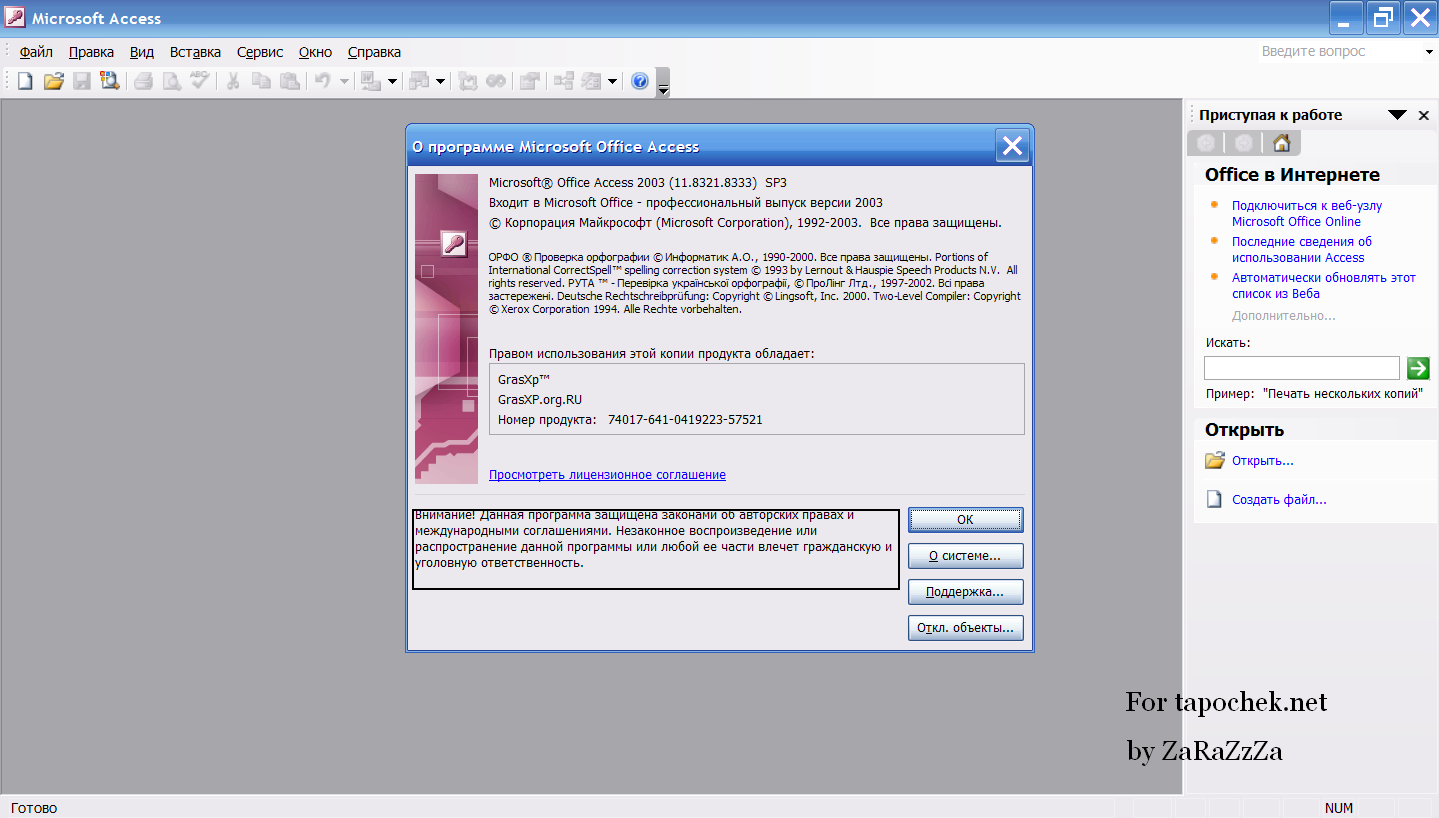The image size is (1439, 818).
Task: Click the 'О системе...' button
Action: (965, 556)
